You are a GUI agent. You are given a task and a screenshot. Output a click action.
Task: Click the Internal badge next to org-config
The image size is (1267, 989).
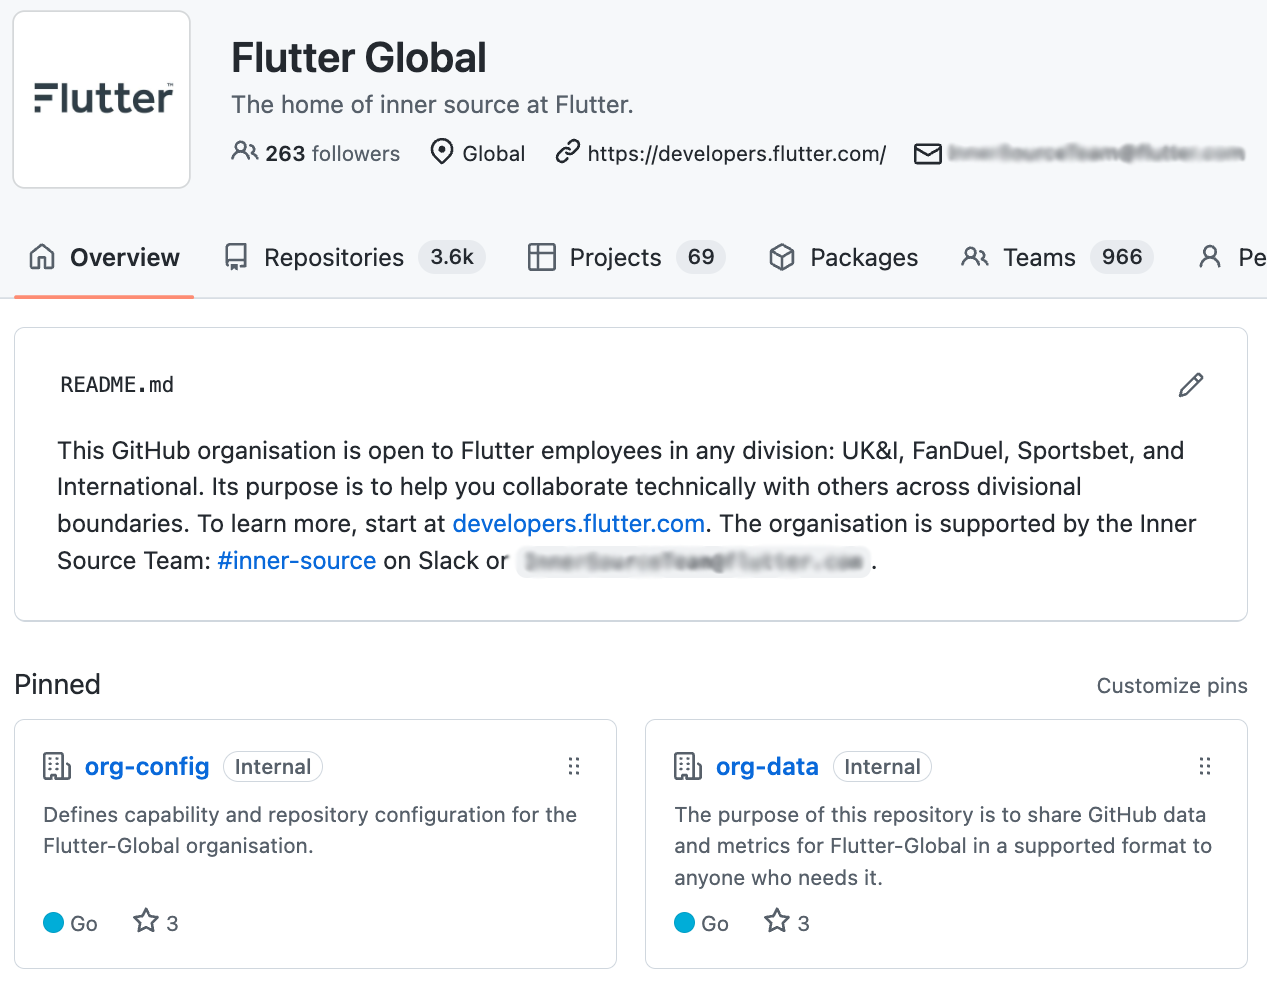coord(273,767)
